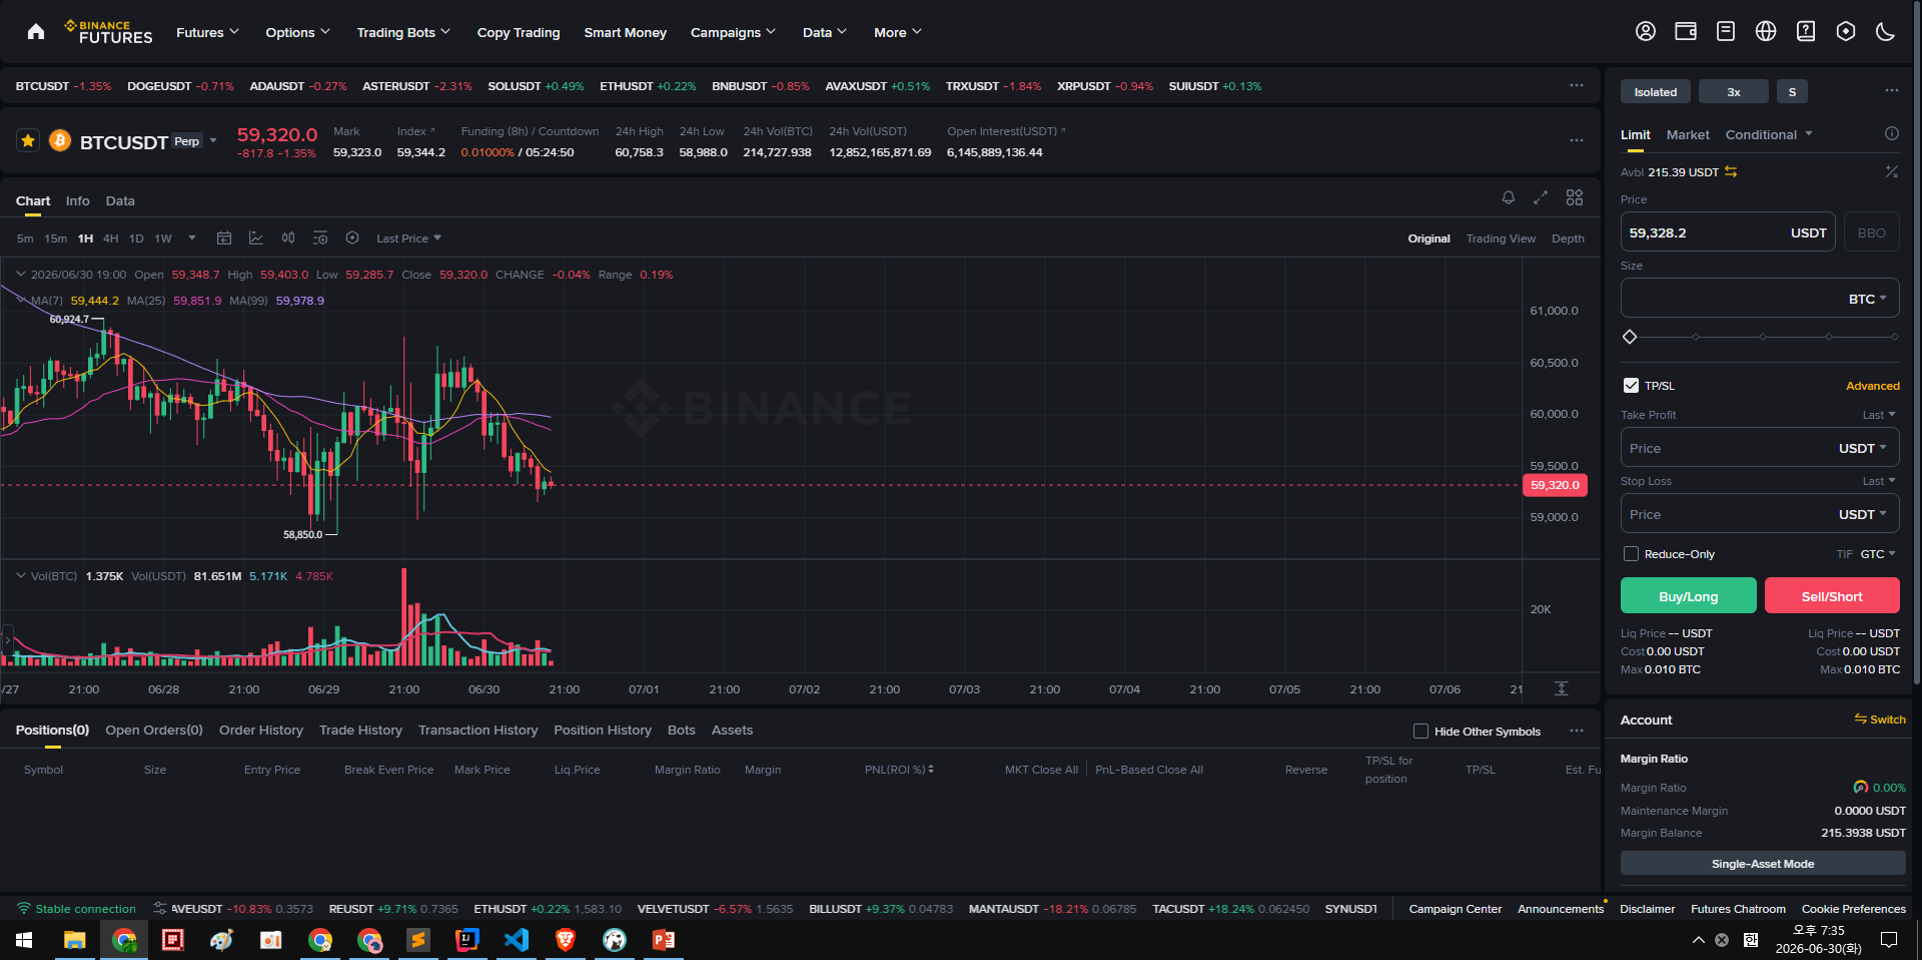
Task: Click the Stop Loss Price input field
Action: tap(1760, 514)
